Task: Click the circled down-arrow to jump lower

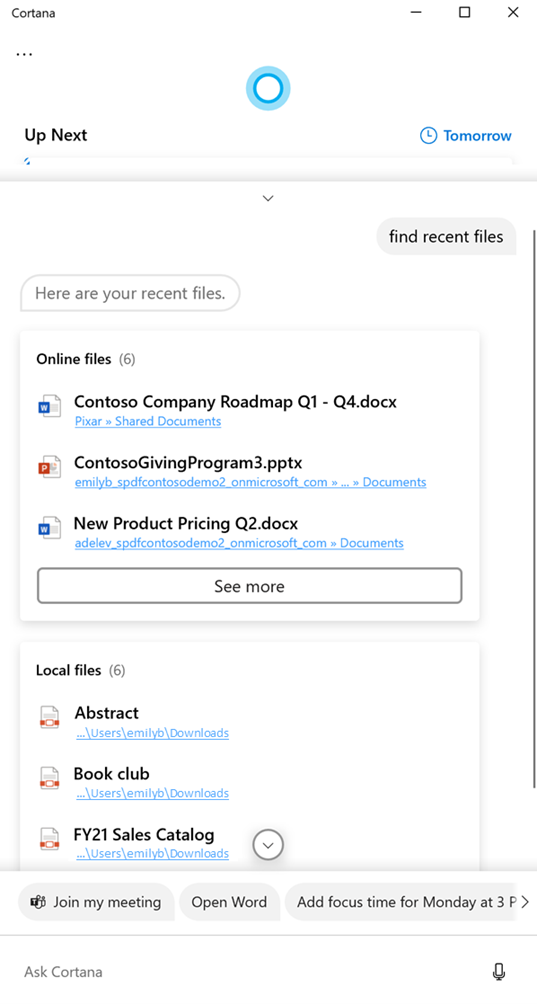Action: click(x=269, y=845)
